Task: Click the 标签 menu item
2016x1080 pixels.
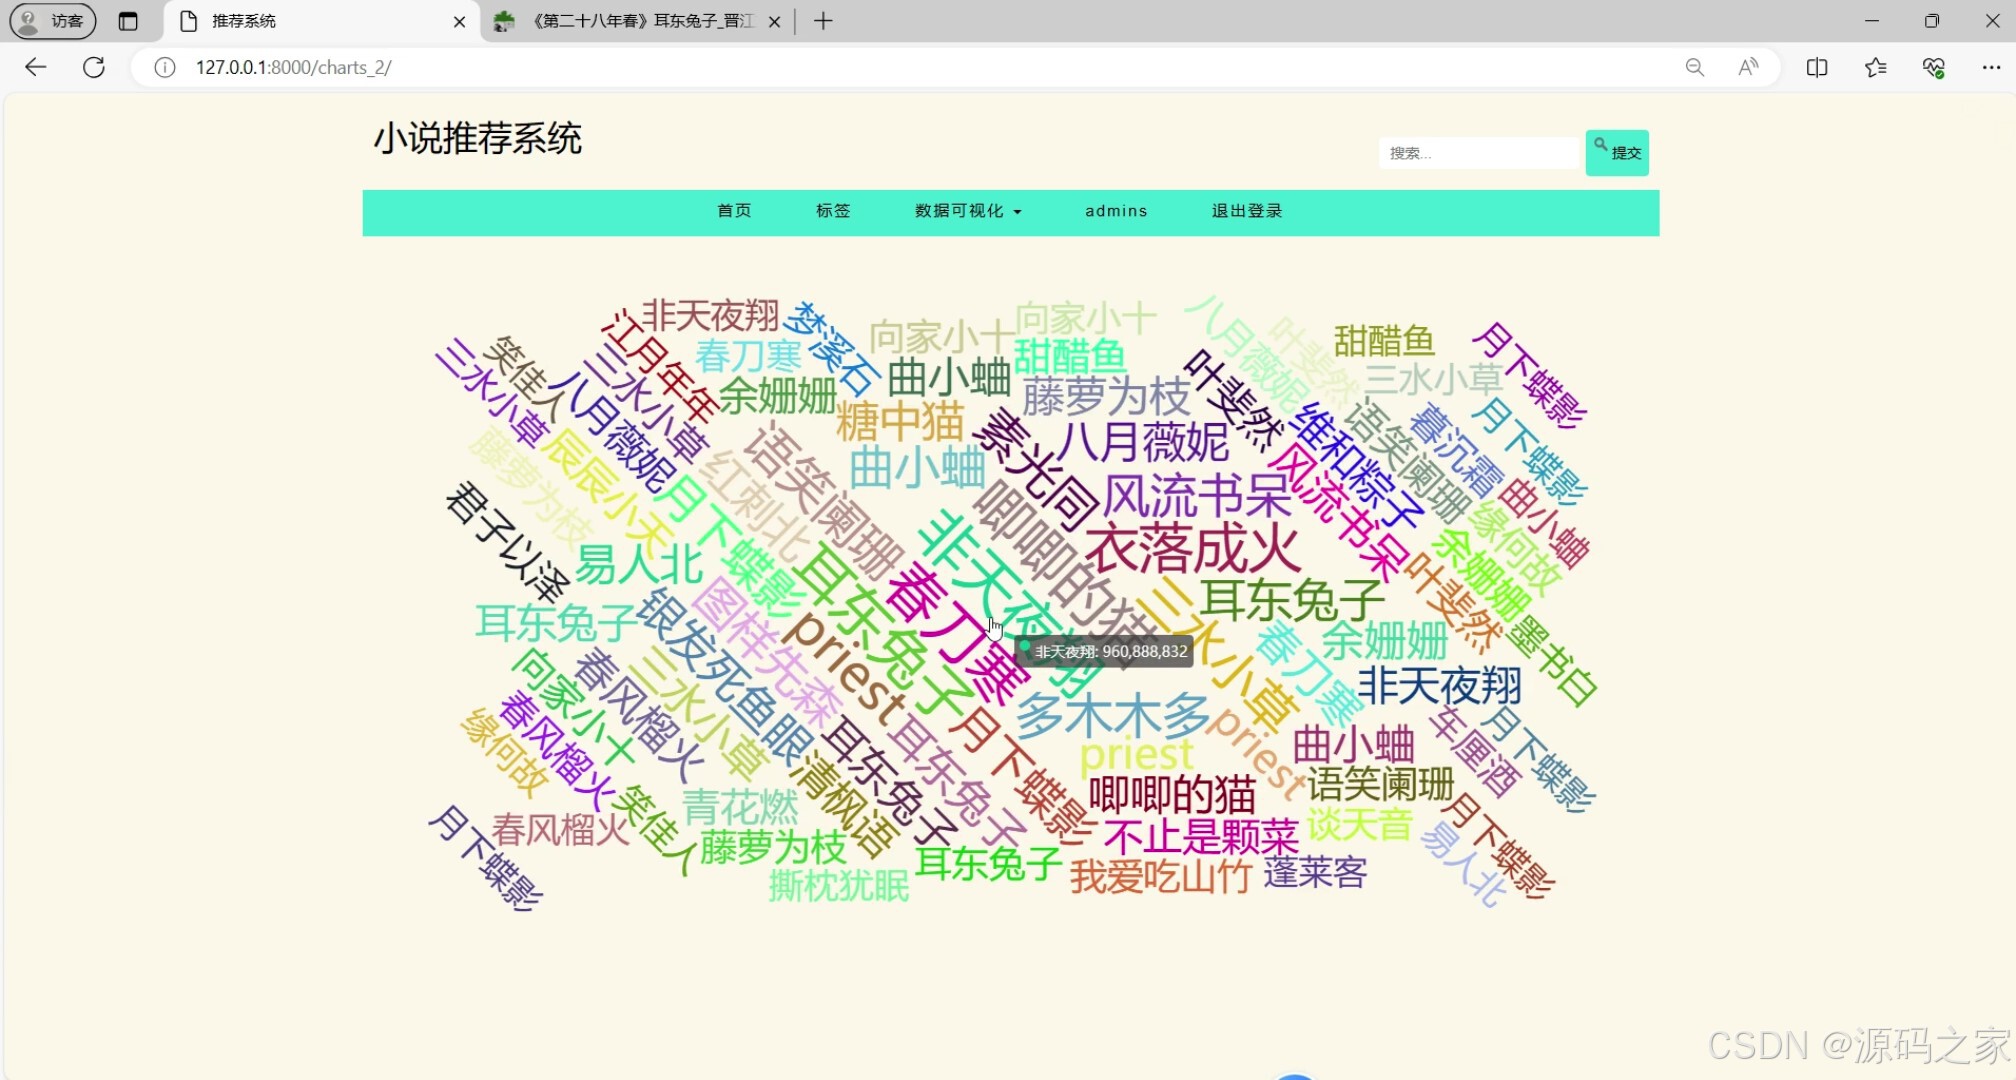Action: point(832,211)
